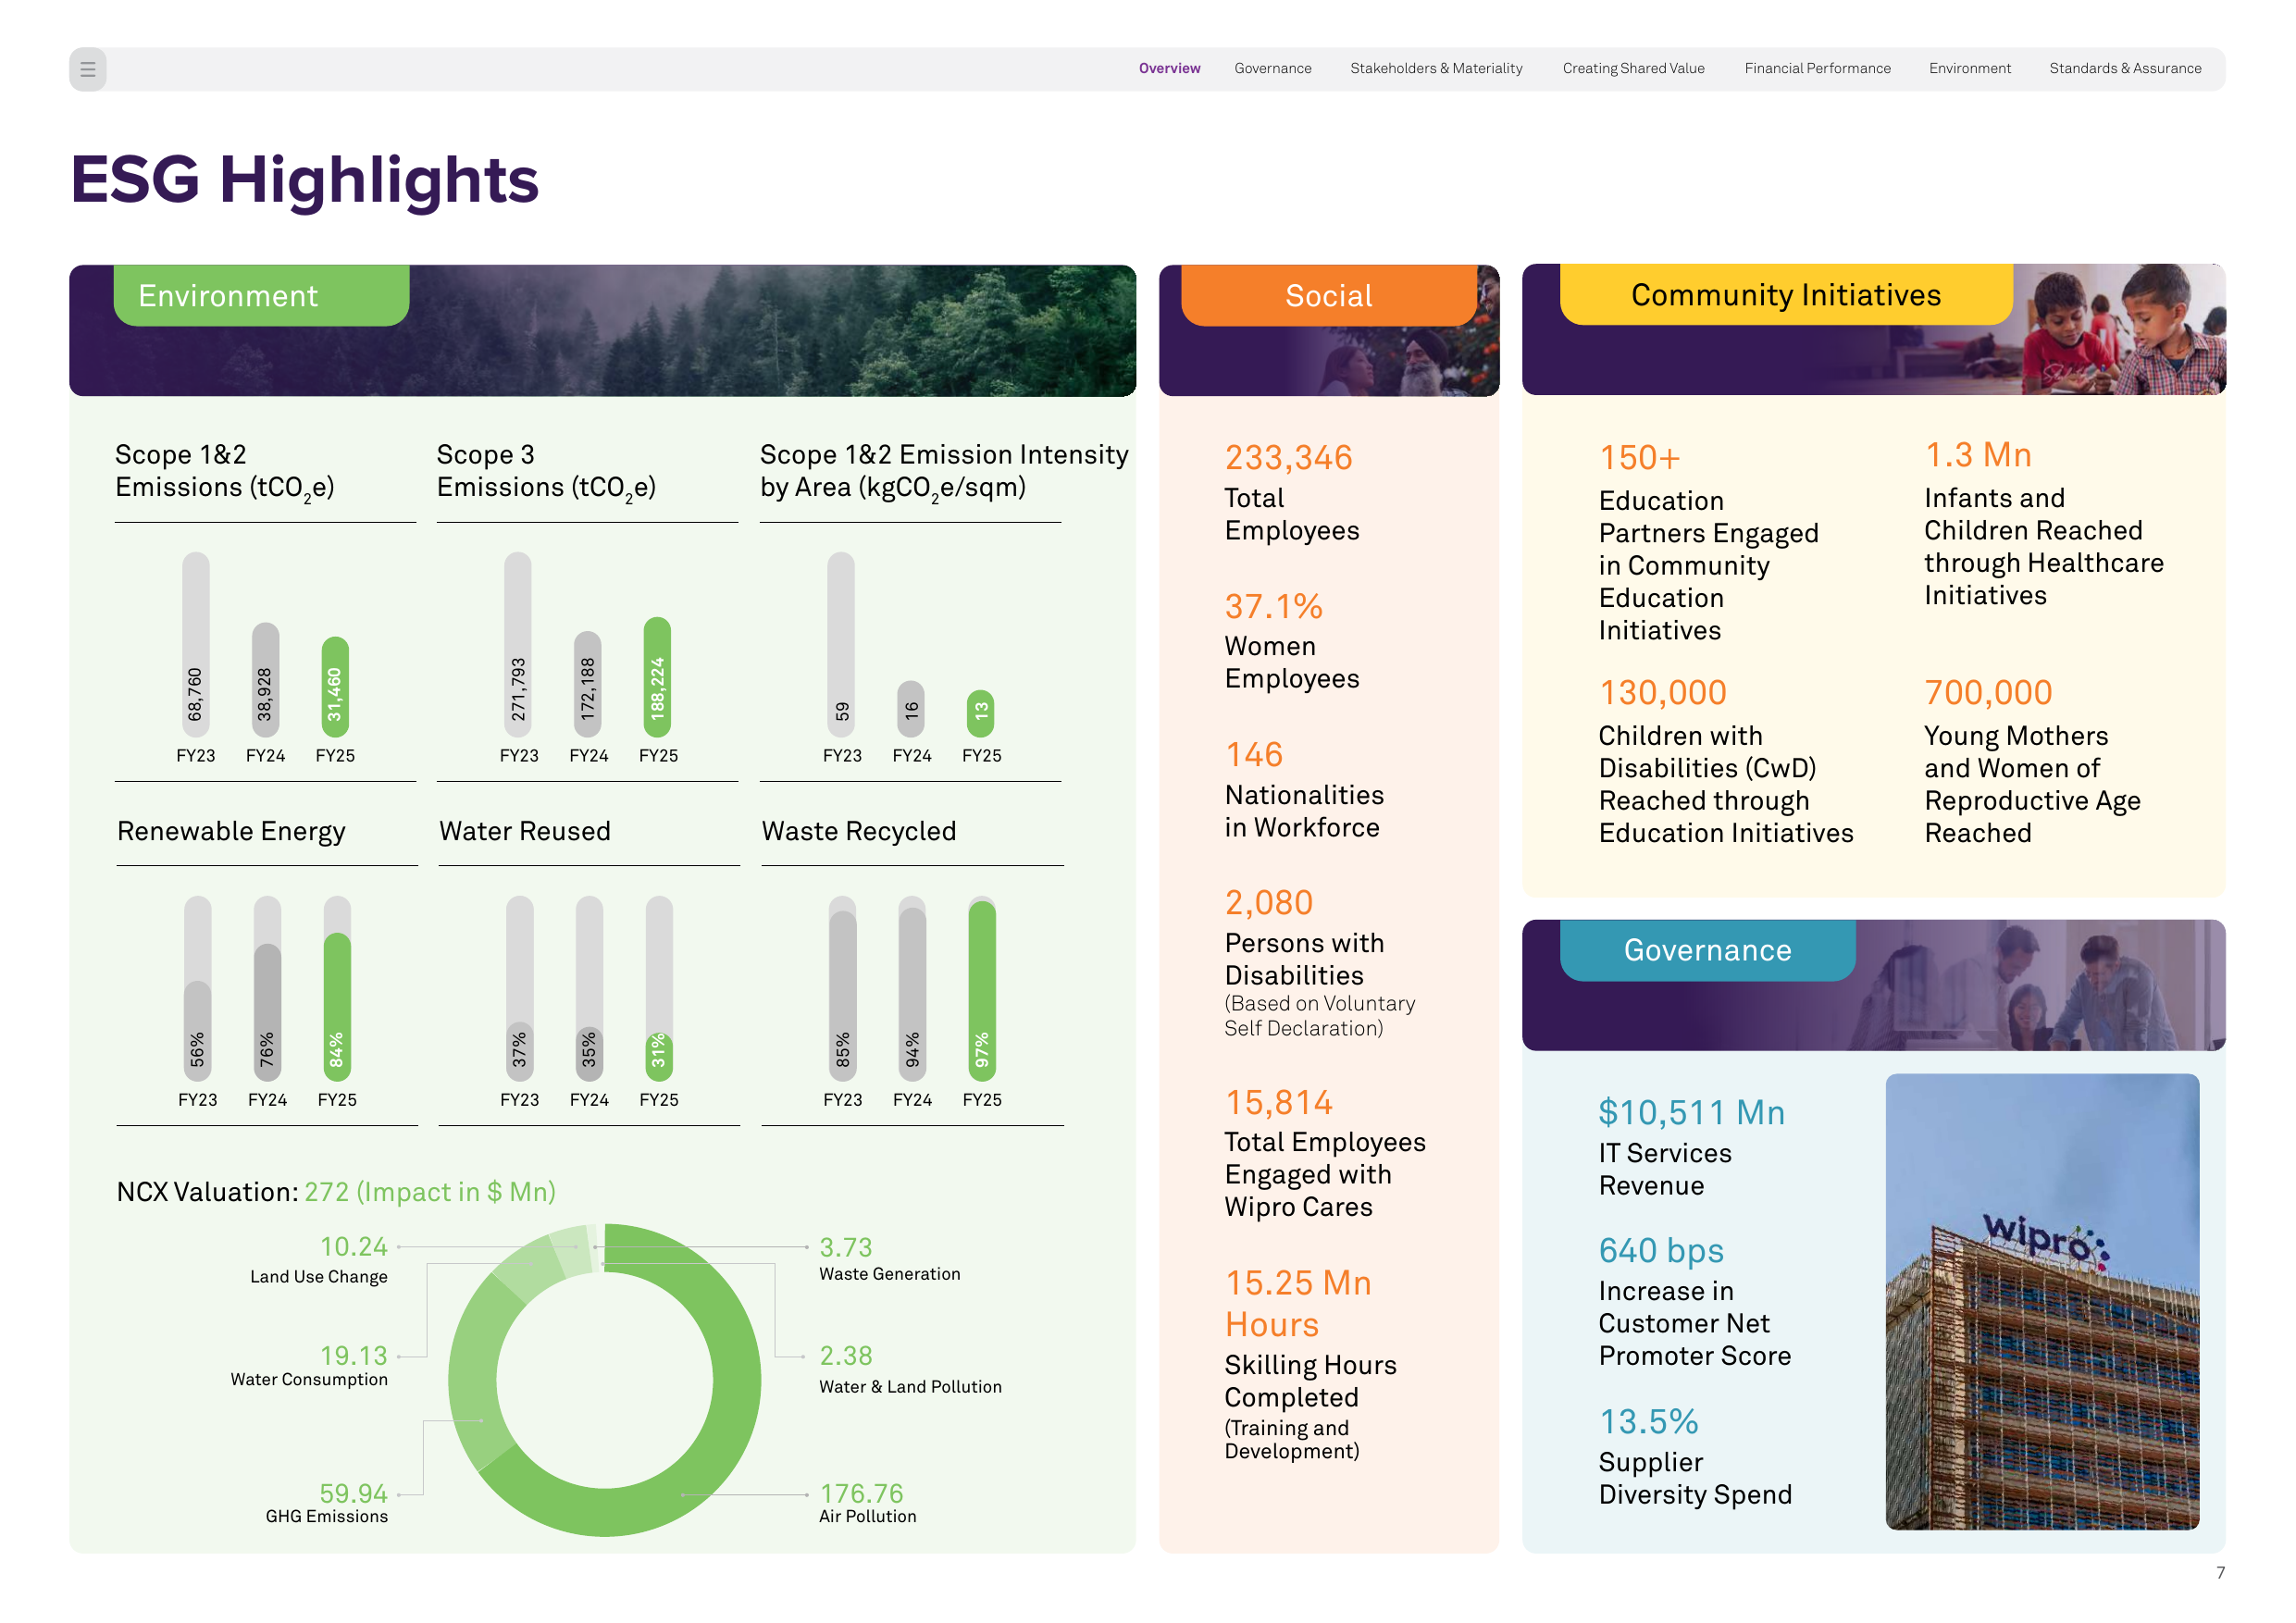
Task: Open the Financial Performance link
Action: (1817, 69)
